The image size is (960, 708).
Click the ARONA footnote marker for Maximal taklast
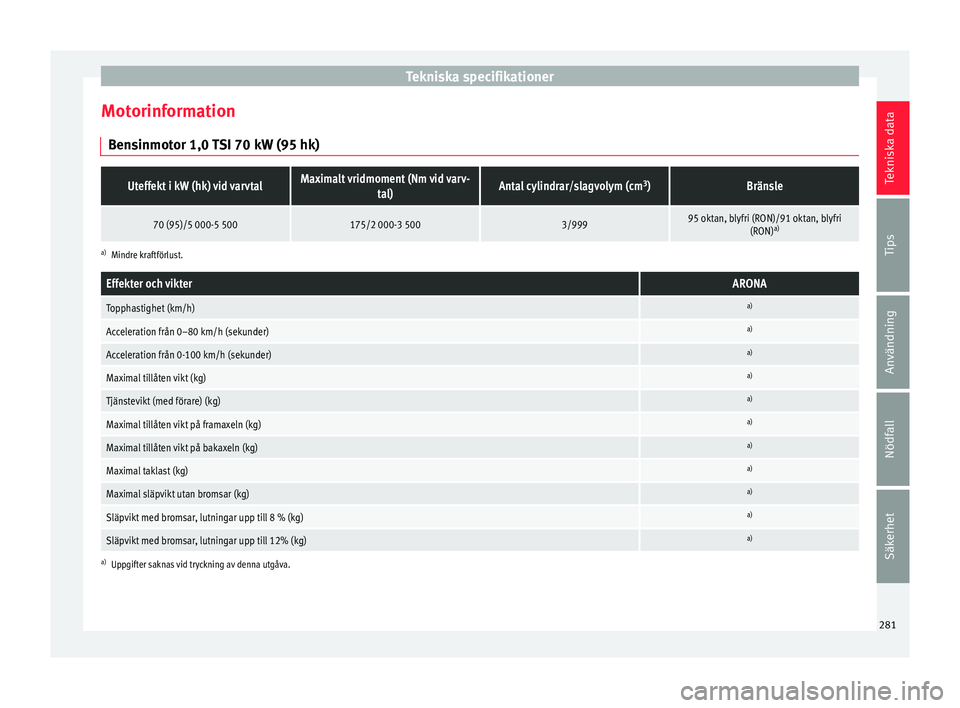click(749, 469)
